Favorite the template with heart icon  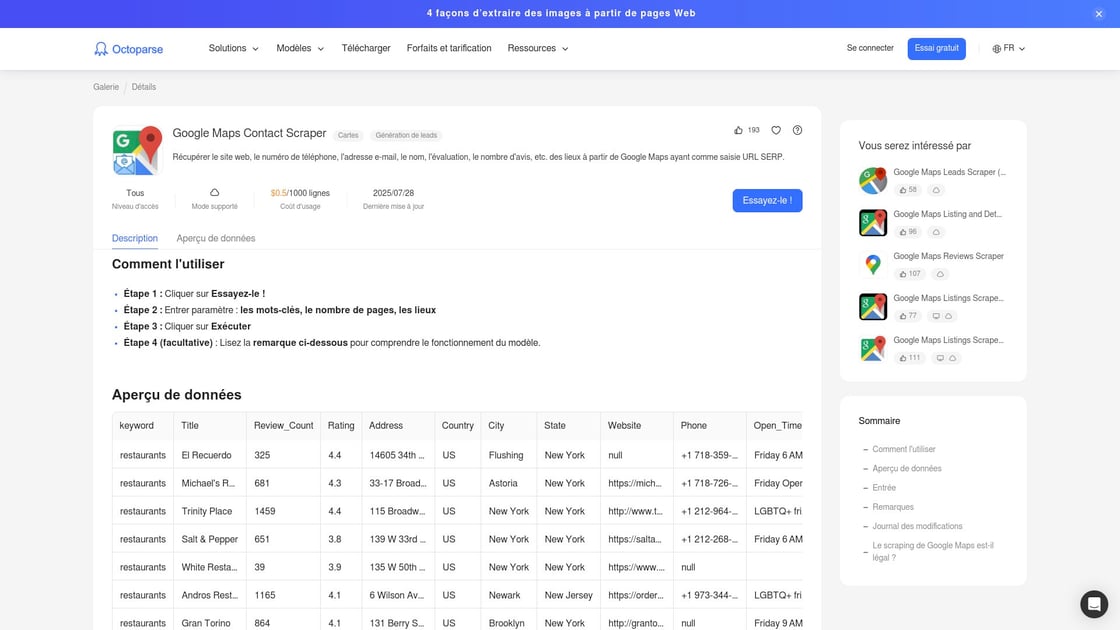776,130
